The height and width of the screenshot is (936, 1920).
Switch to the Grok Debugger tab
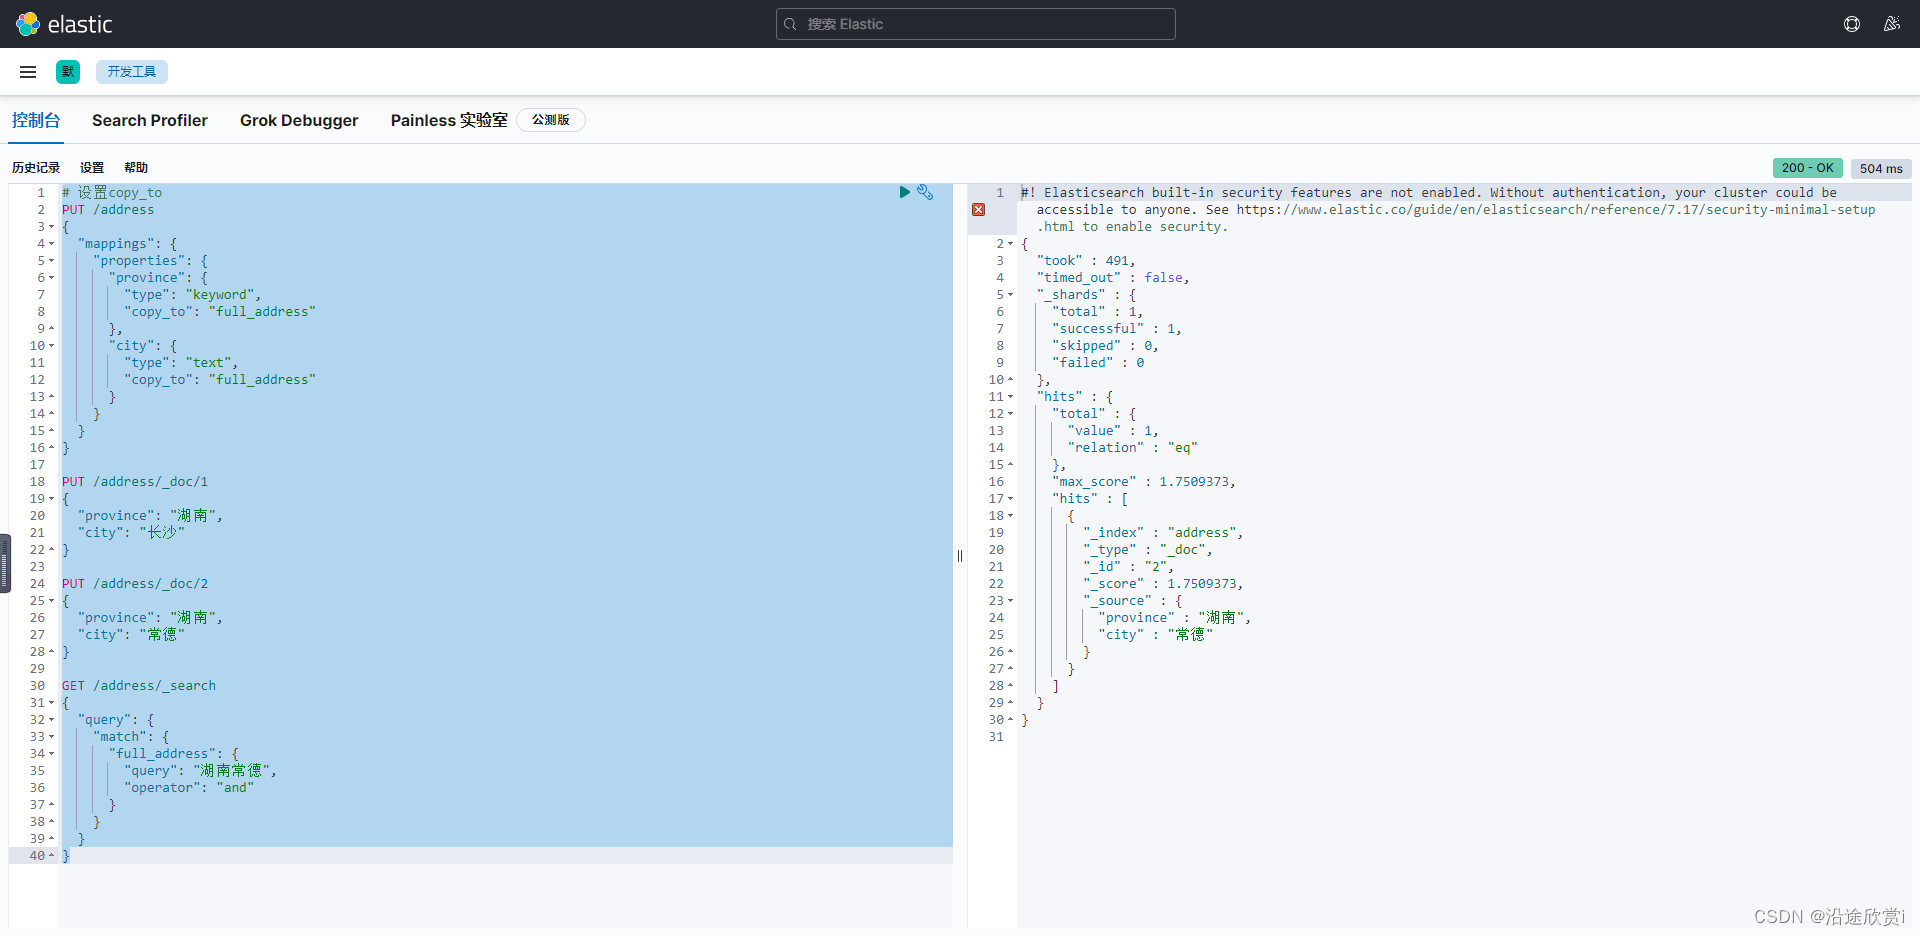coord(299,120)
